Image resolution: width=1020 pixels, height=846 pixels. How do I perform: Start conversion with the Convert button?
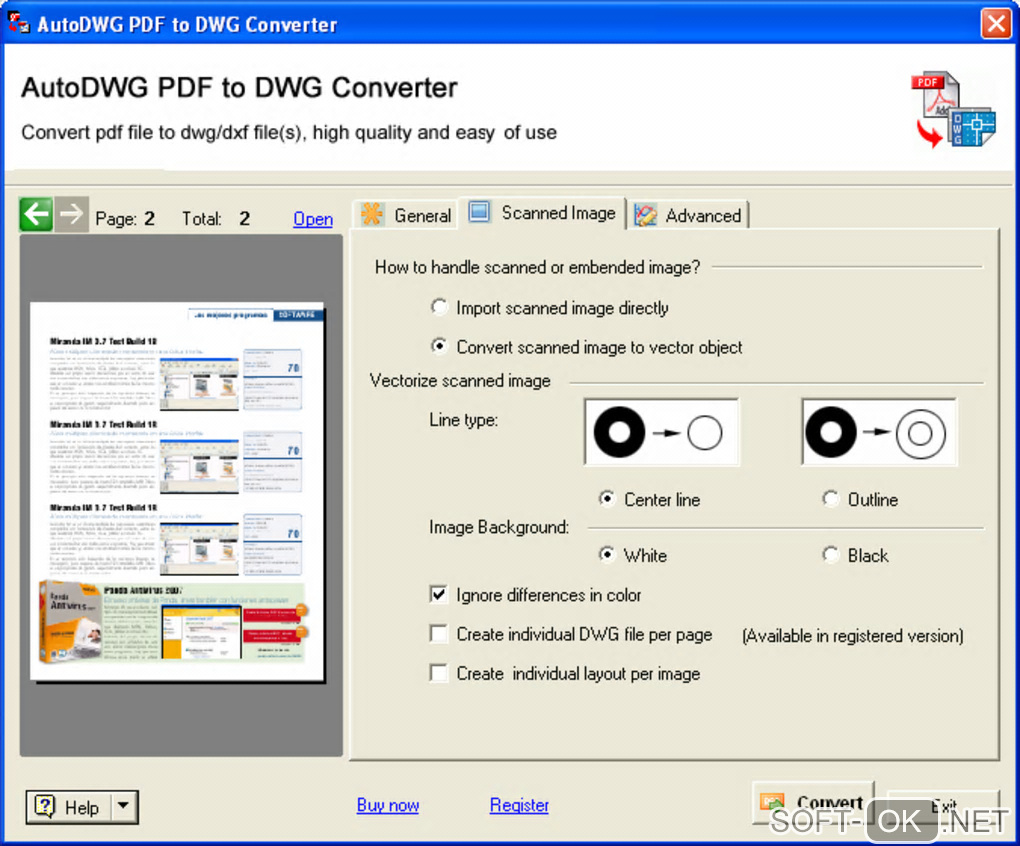point(813,803)
